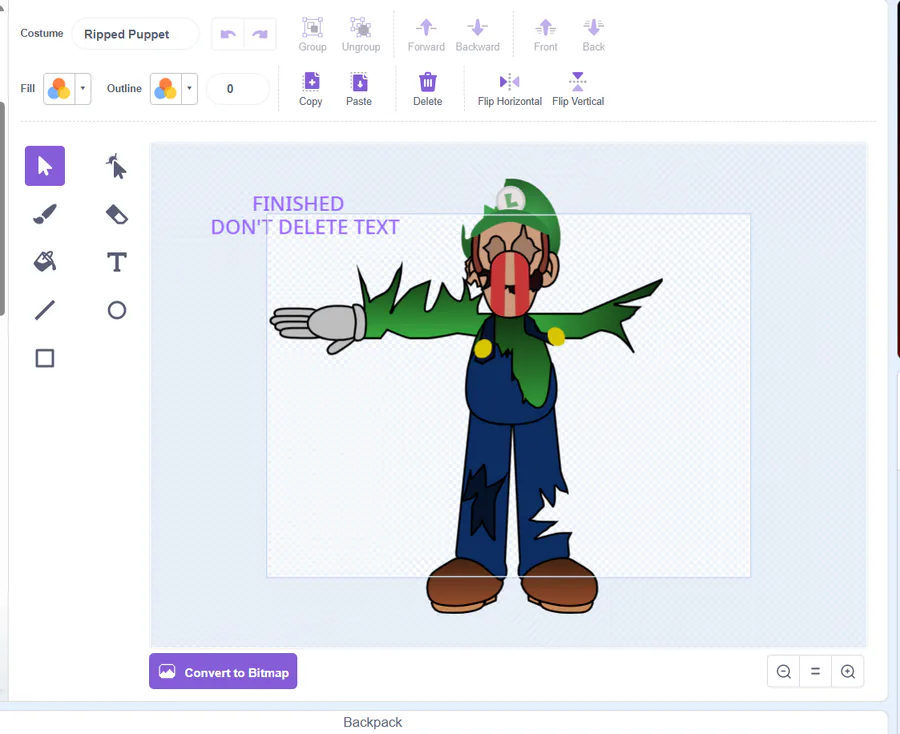Click the Fill color swatch
The height and width of the screenshot is (734, 900).
click(59, 88)
